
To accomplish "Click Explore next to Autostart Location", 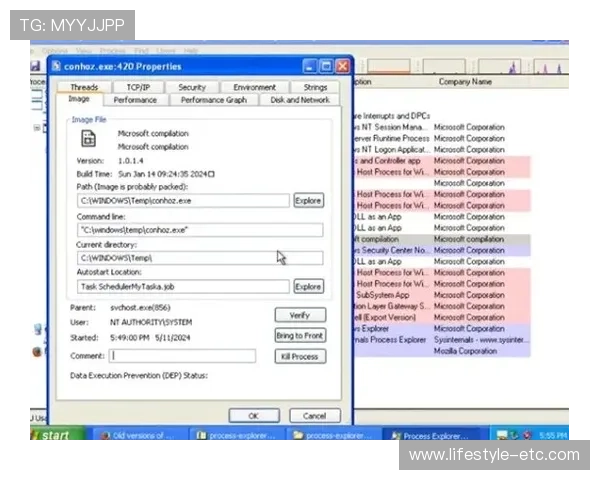I will pyautogui.click(x=308, y=286).
